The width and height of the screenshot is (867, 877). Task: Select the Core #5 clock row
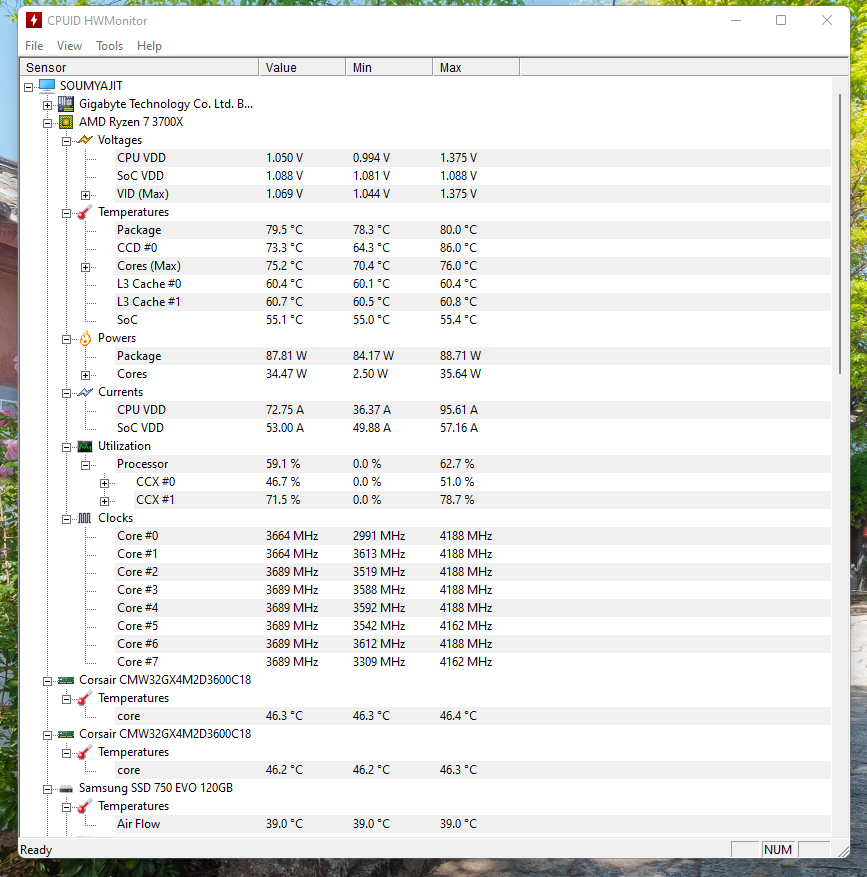(473, 626)
